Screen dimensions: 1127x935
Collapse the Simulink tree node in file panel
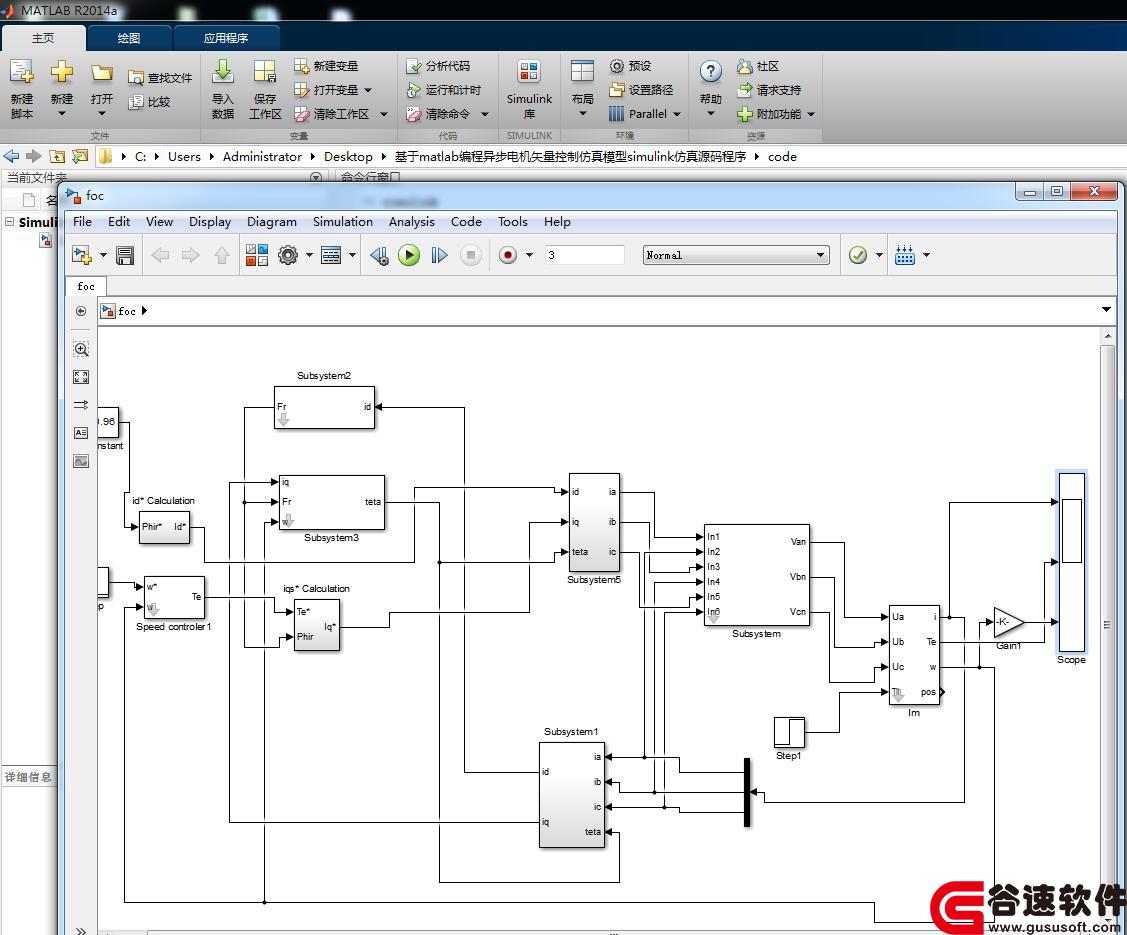(9, 221)
